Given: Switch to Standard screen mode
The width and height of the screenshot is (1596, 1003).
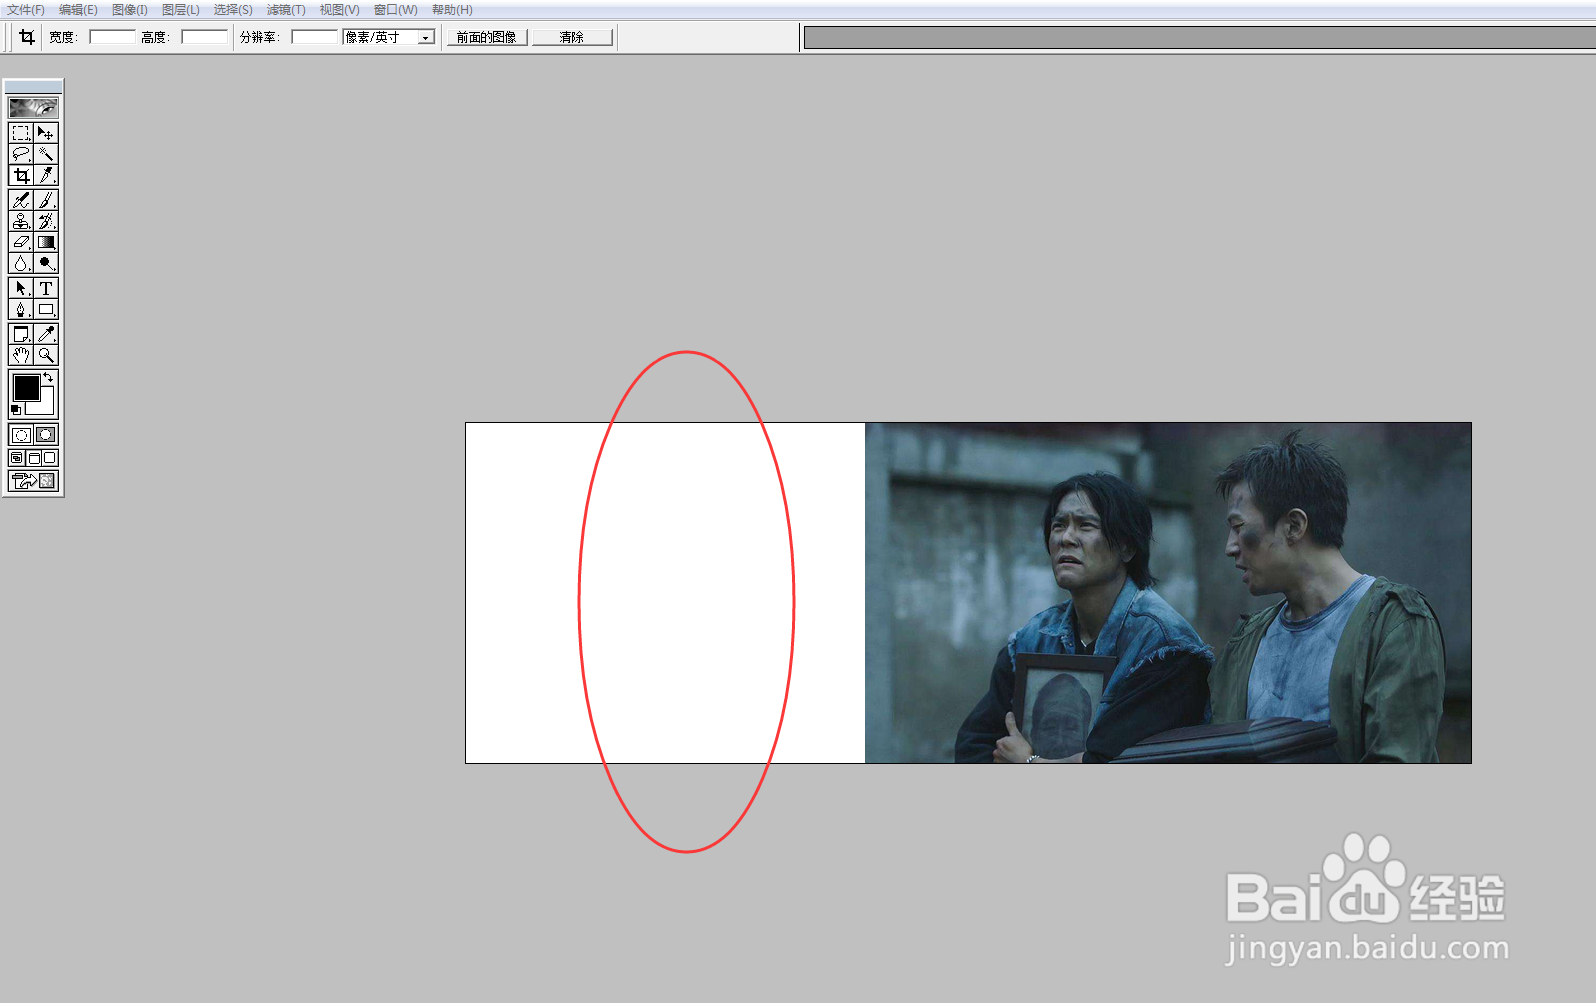Looking at the screenshot, I should pyautogui.click(x=17, y=458).
